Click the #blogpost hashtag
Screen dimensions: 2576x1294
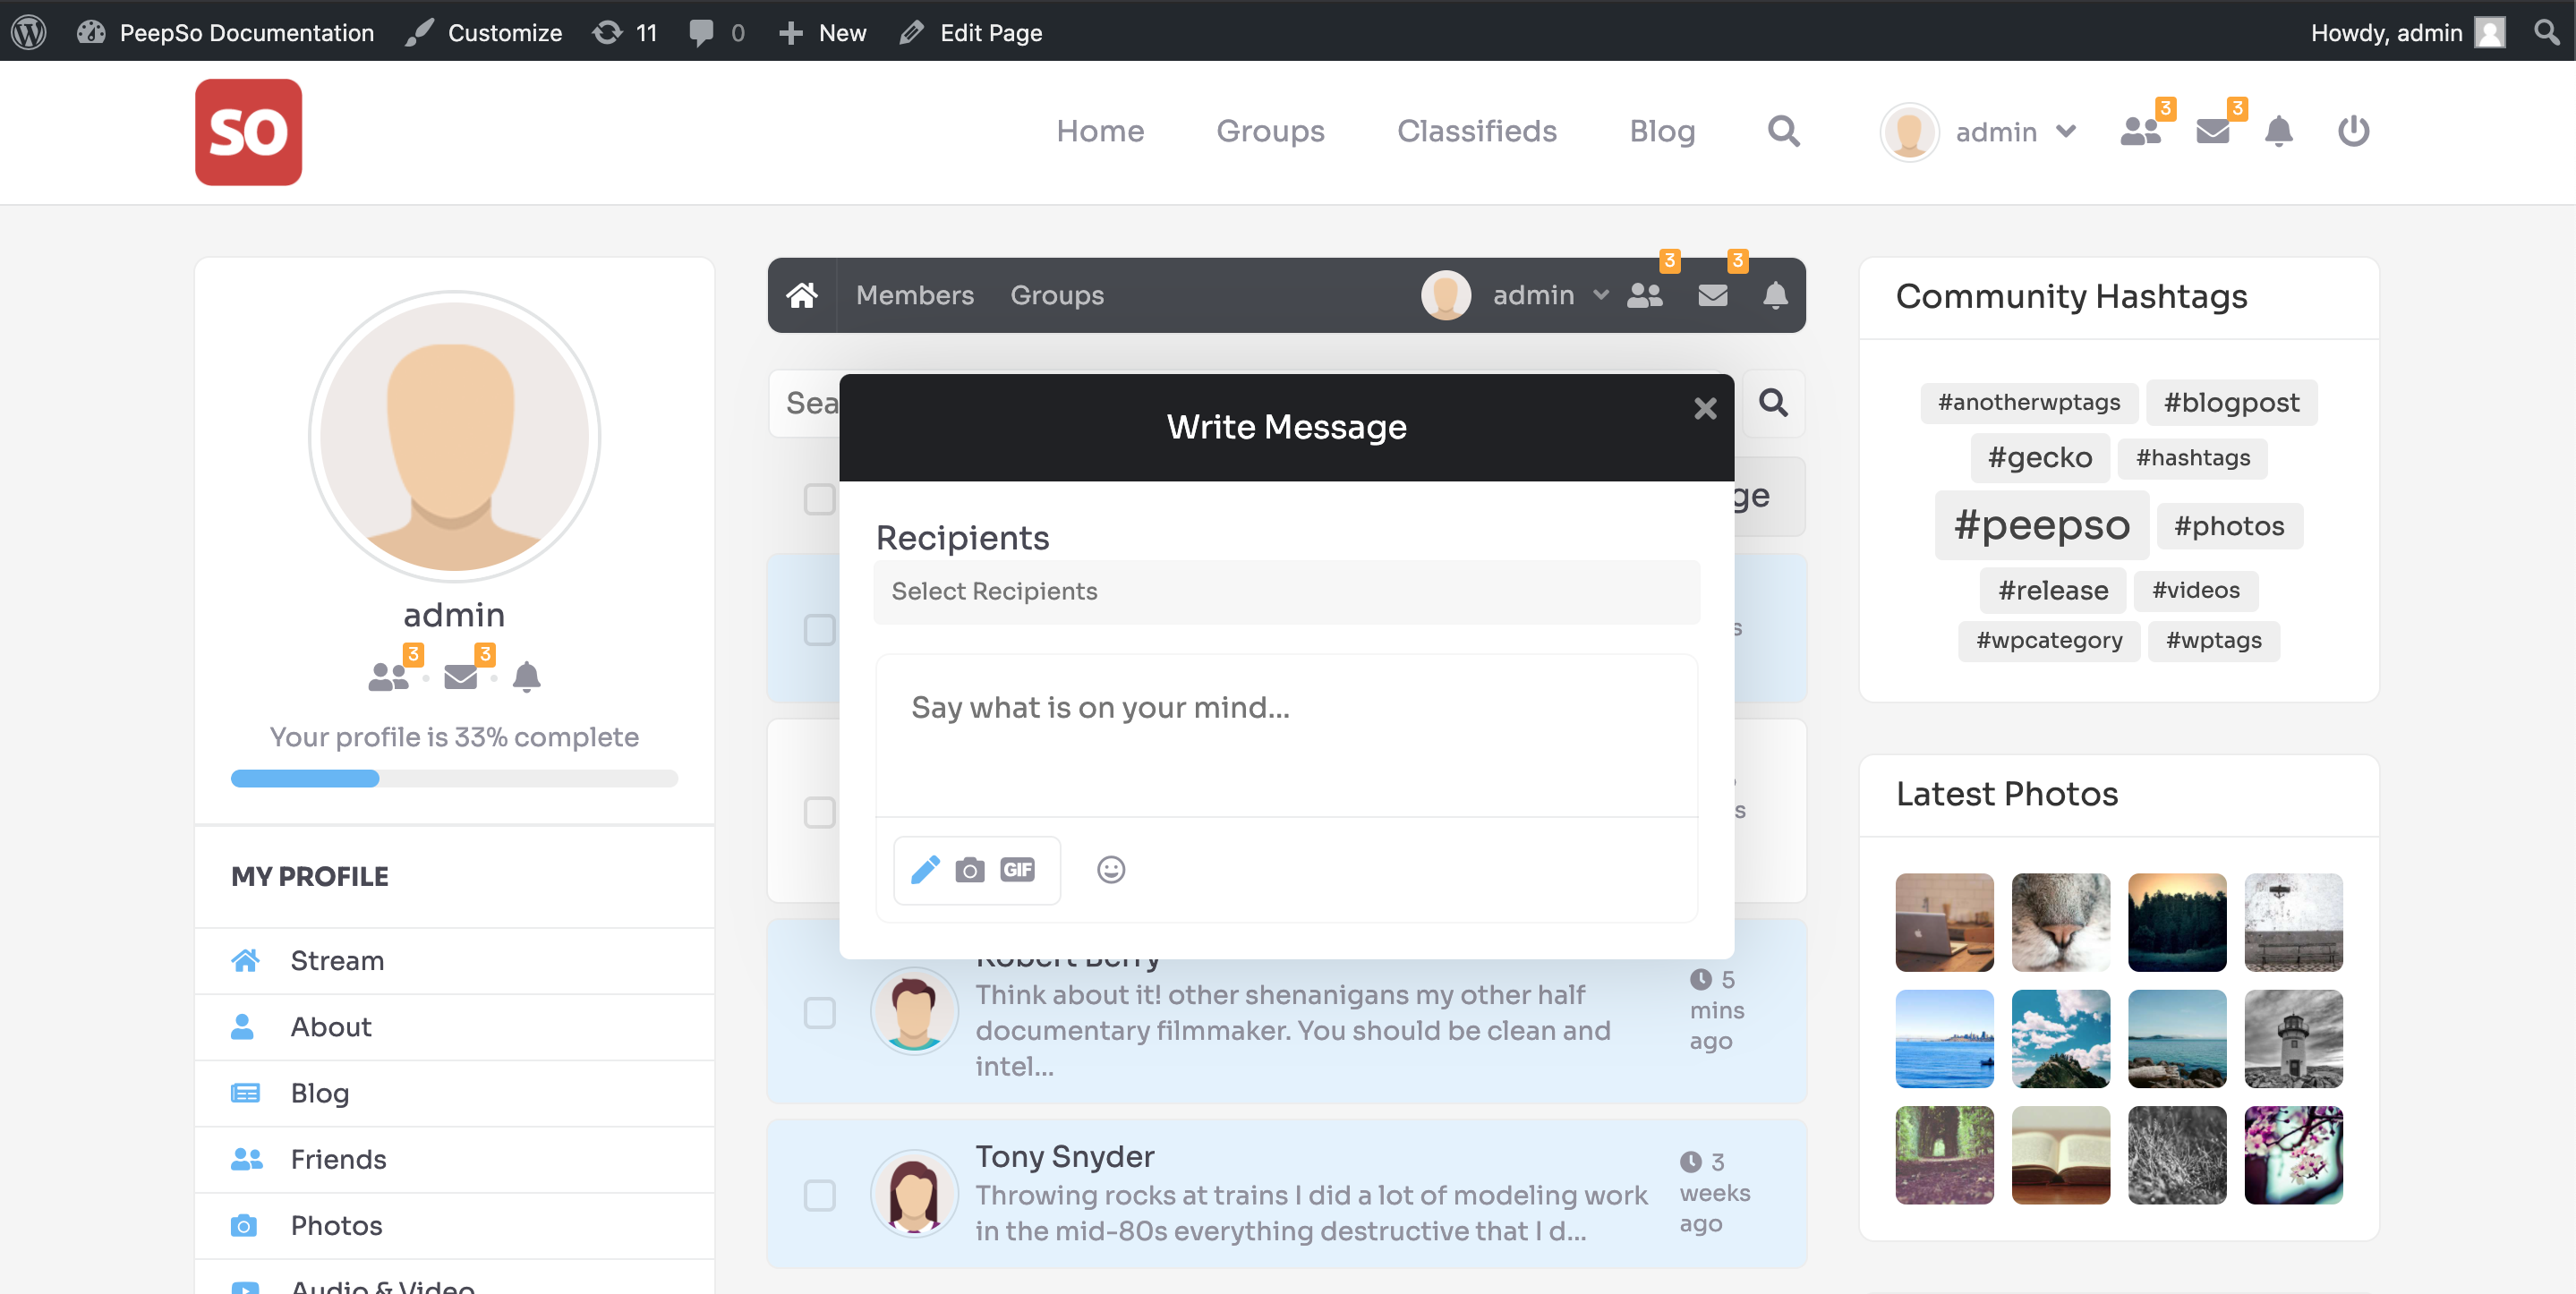[2231, 402]
